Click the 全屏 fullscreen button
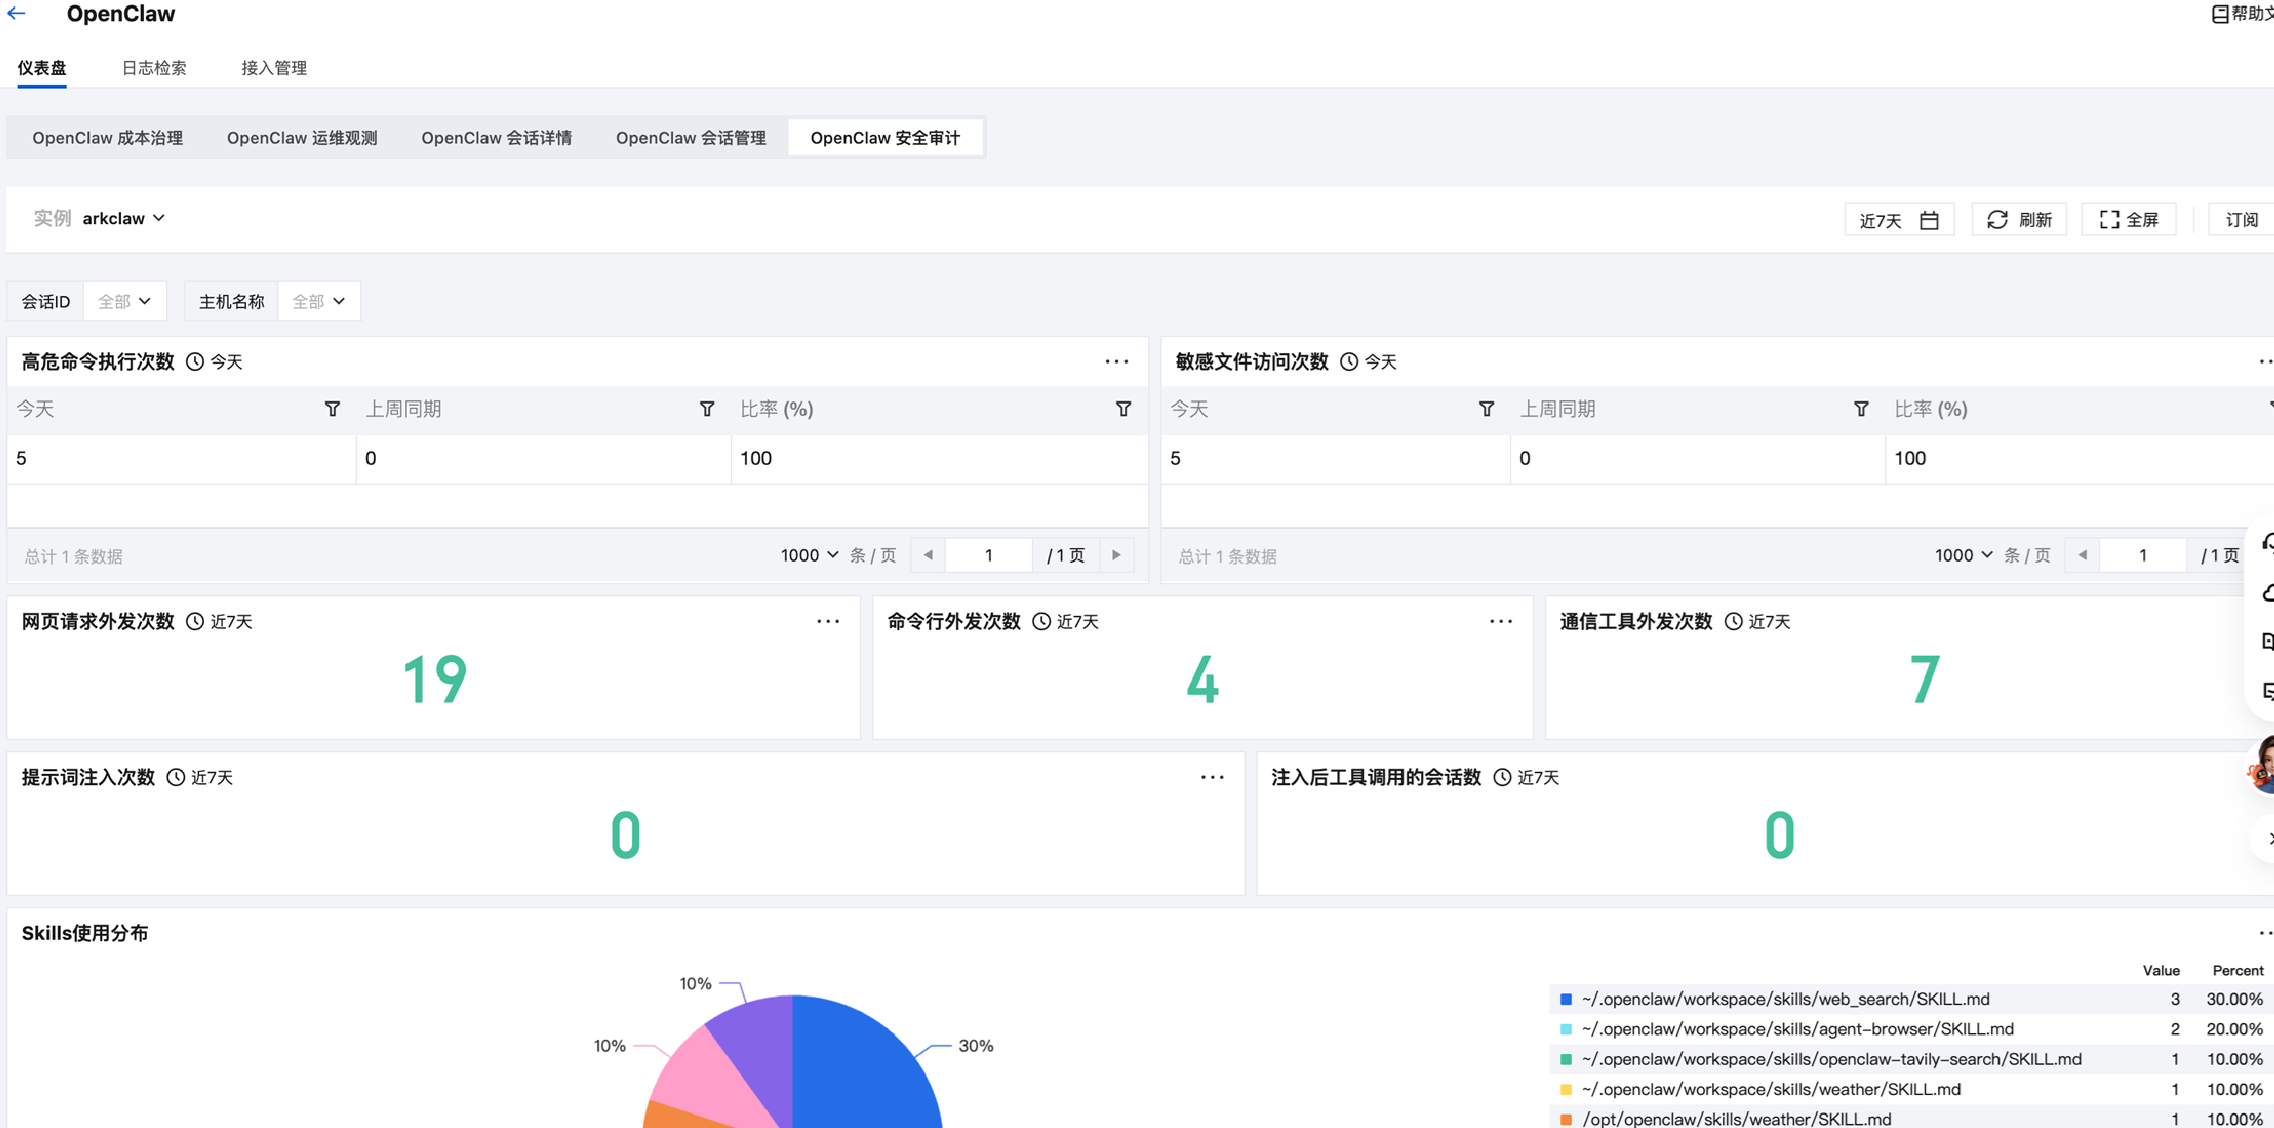The height and width of the screenshot is (1128, 2274). pyautogui.click(x=2129, y=220)
